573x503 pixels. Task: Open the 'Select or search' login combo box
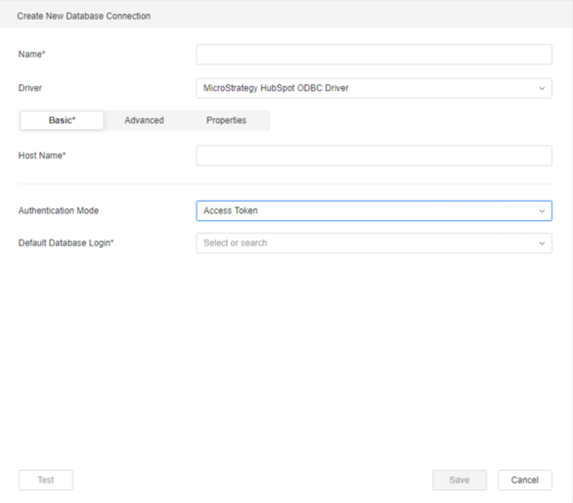(x=374, y=243)
